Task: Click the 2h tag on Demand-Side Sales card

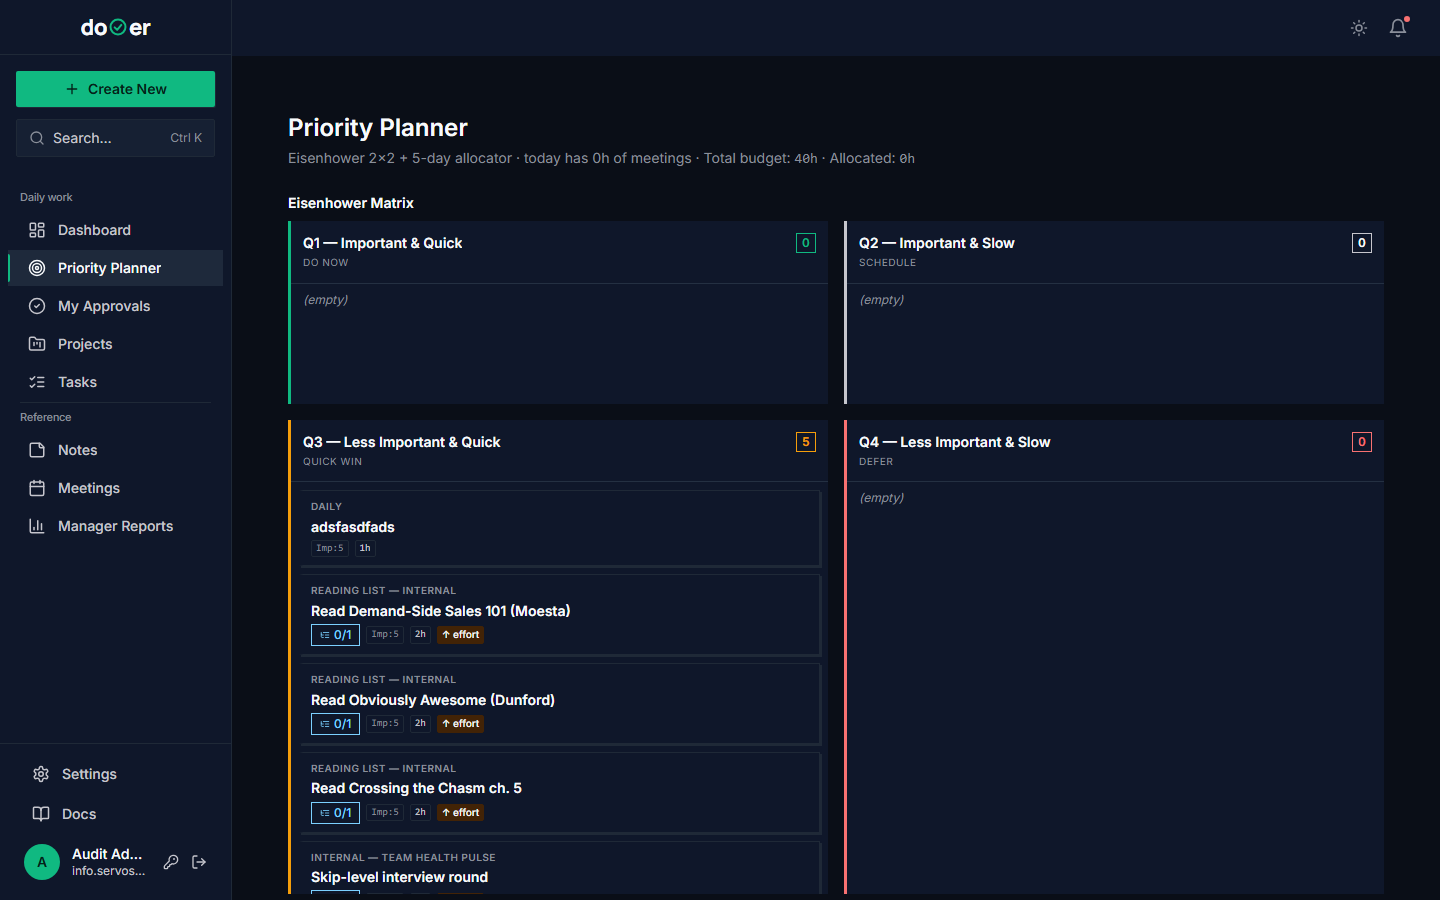Action: point(420,635)
